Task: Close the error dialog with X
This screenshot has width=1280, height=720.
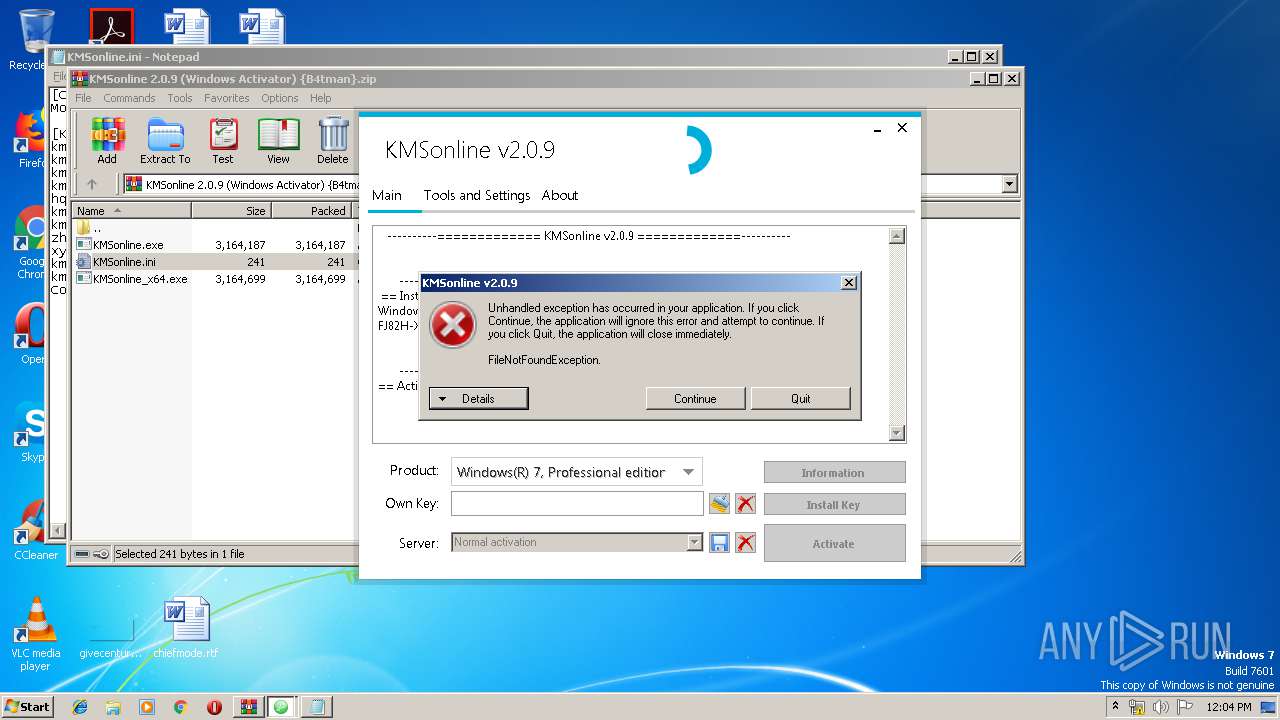Action: coord(849,283)
